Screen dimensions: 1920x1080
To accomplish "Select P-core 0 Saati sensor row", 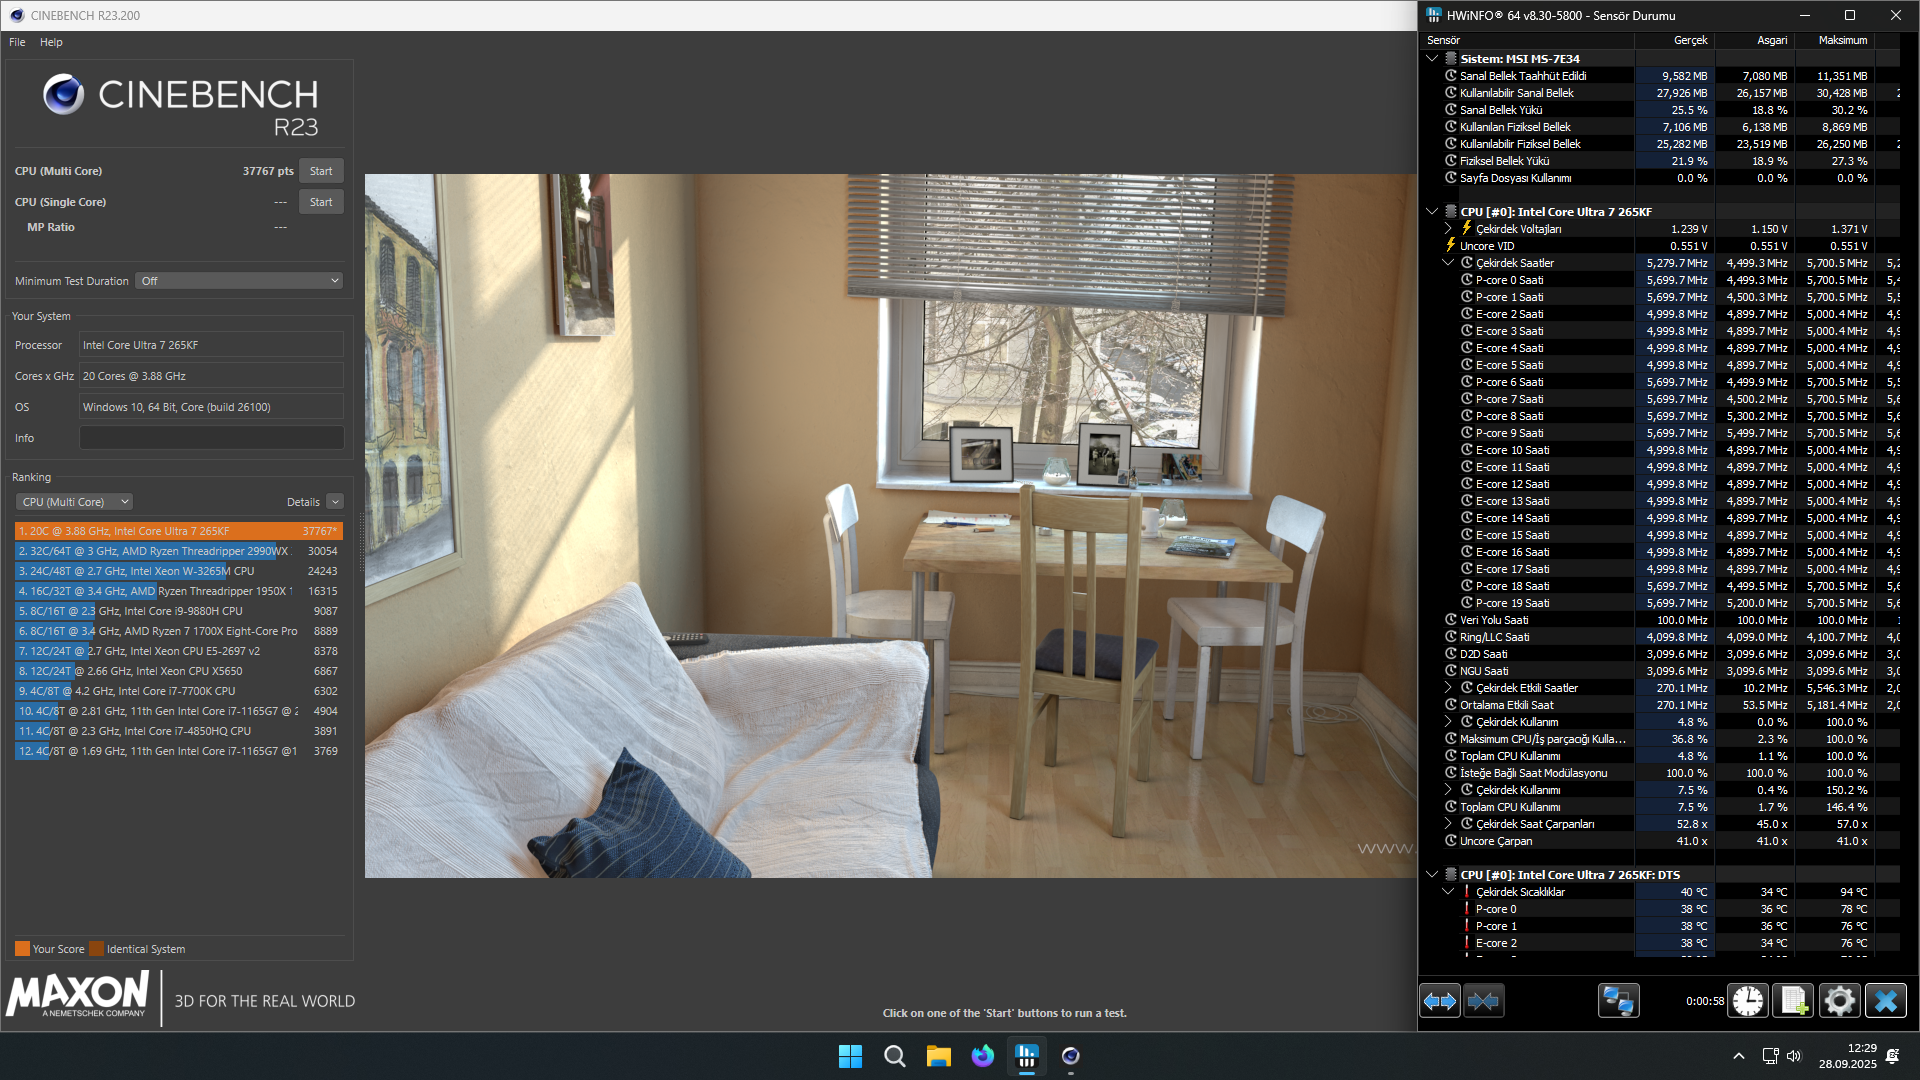I will [1660, 280].
